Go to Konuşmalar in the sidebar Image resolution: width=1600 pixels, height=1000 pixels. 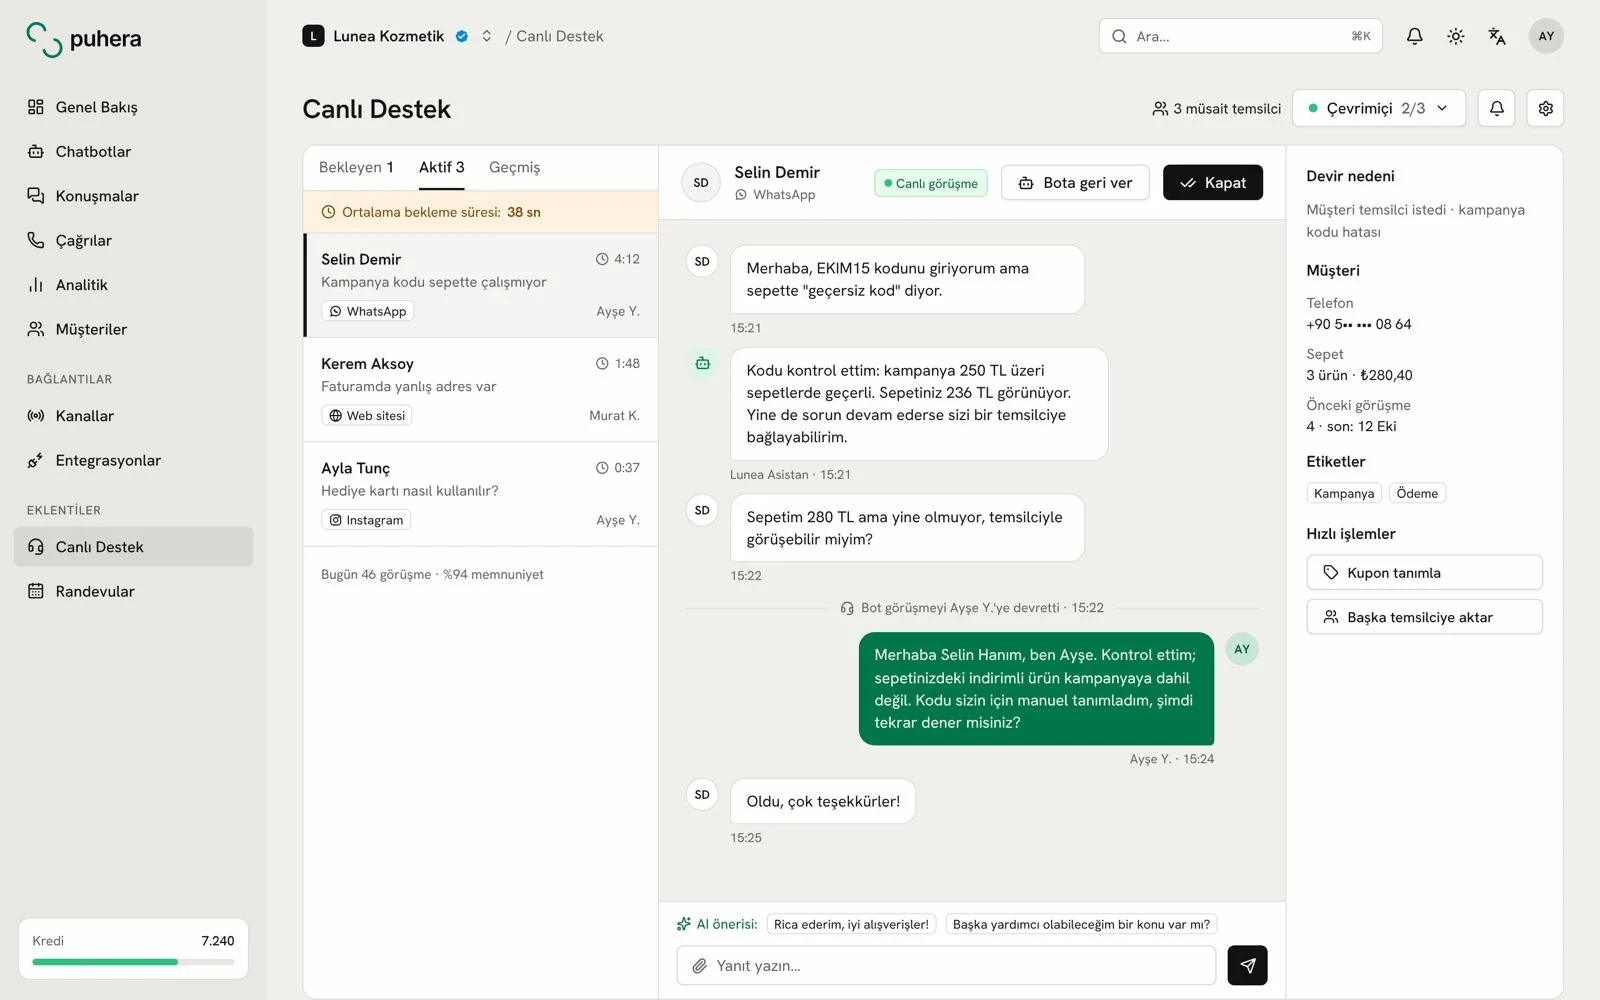point(133,196)
